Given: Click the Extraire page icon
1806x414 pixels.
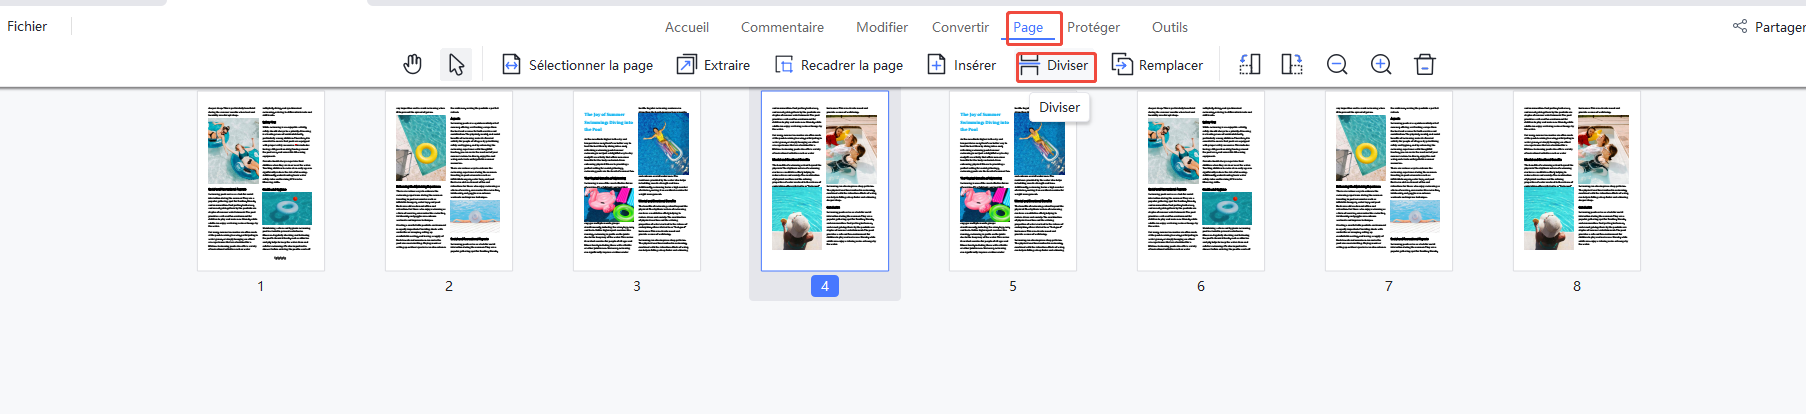Looking at the screenshot, I should pos(687,65).
